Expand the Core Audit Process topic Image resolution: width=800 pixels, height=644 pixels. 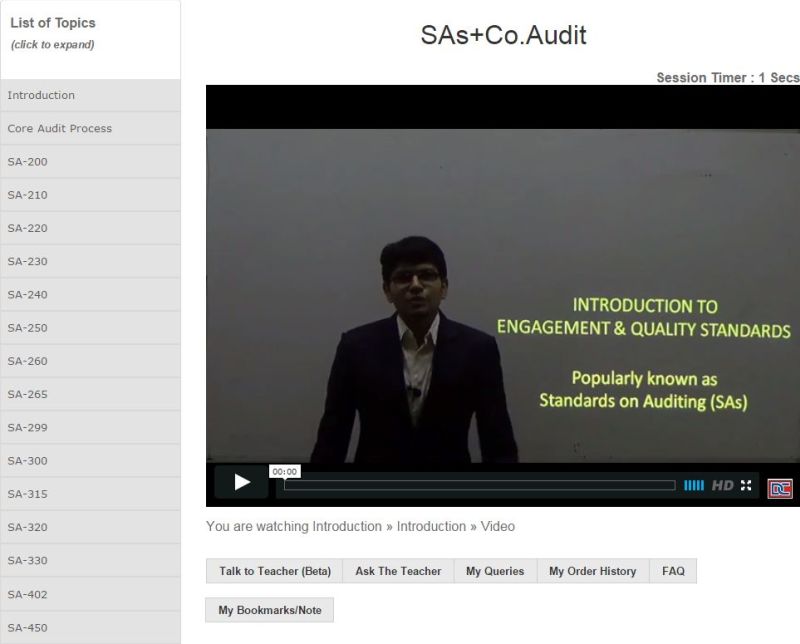point(90,128)
